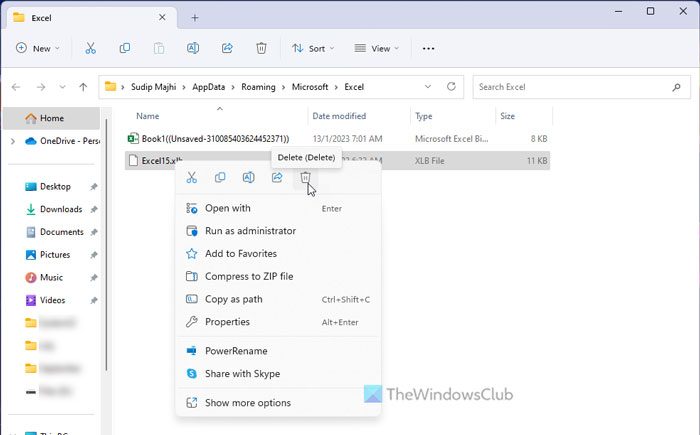The height and width of the screenshot is (435, 700).
Task: Choose Share with Skype
Action: point(278,374)
